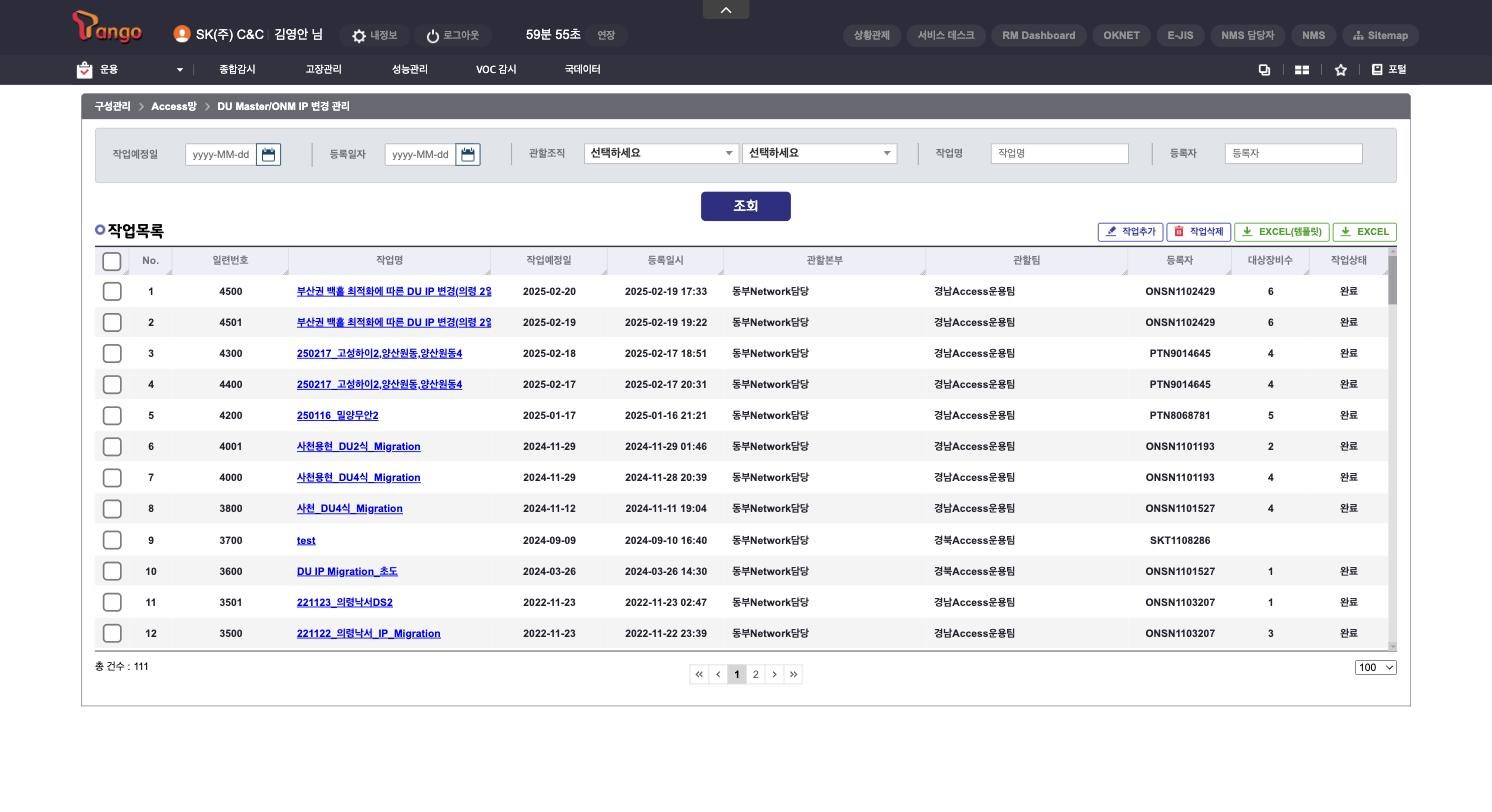Screen dimensions: 1492x812
Task: Open the 작업예정일 calendar picker
Action: (268, 154)
